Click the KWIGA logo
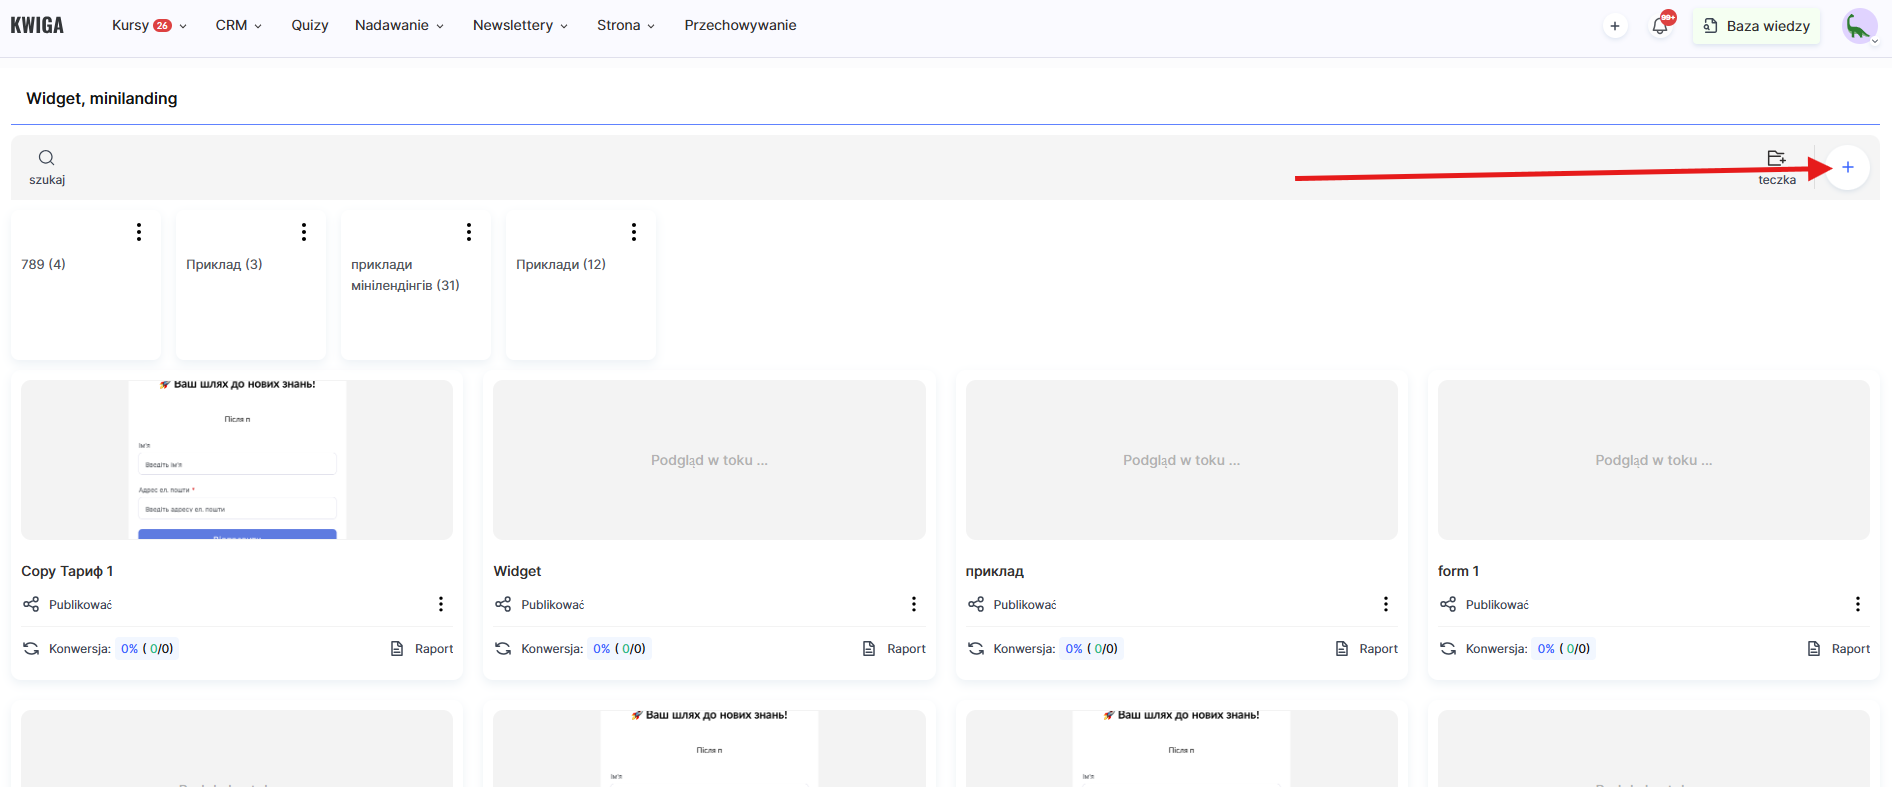 pos(37,26)
